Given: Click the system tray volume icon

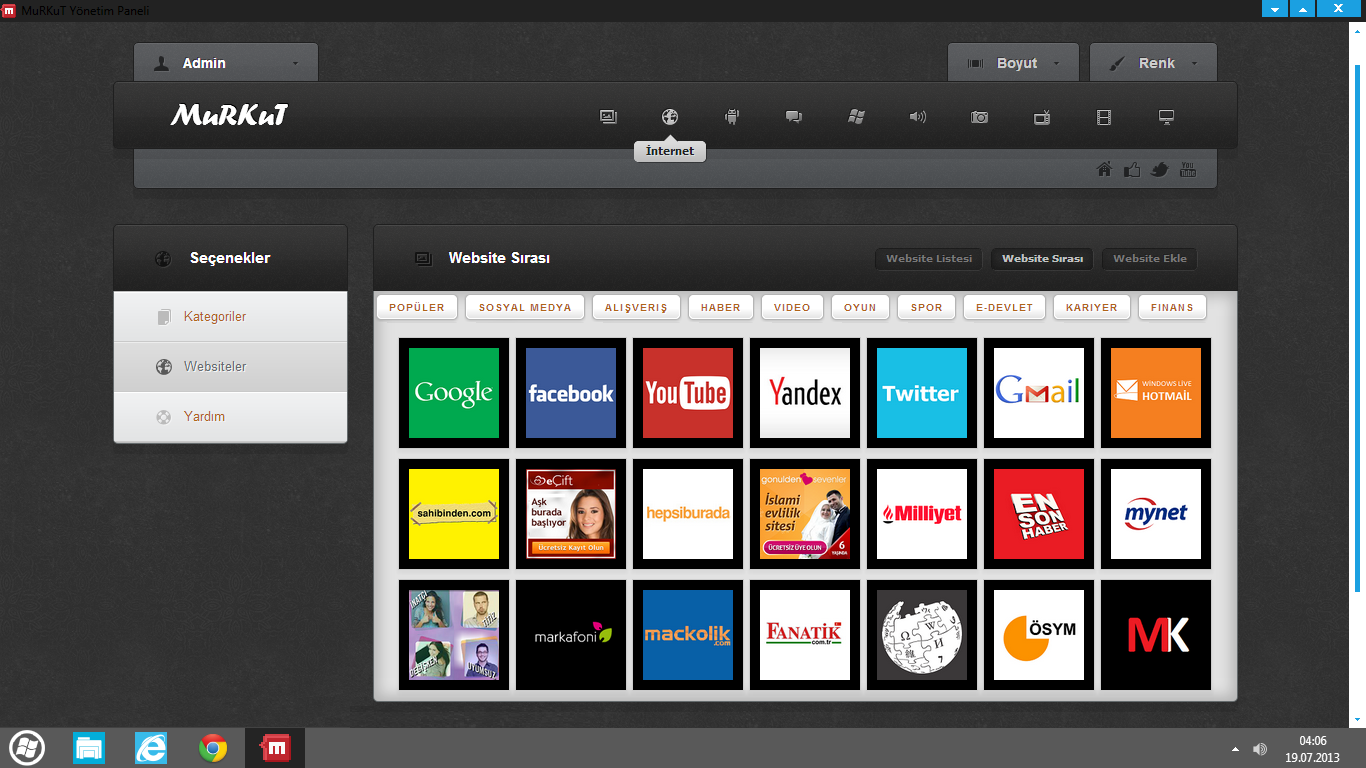Looking at the screenshot, I should 1260,749.
